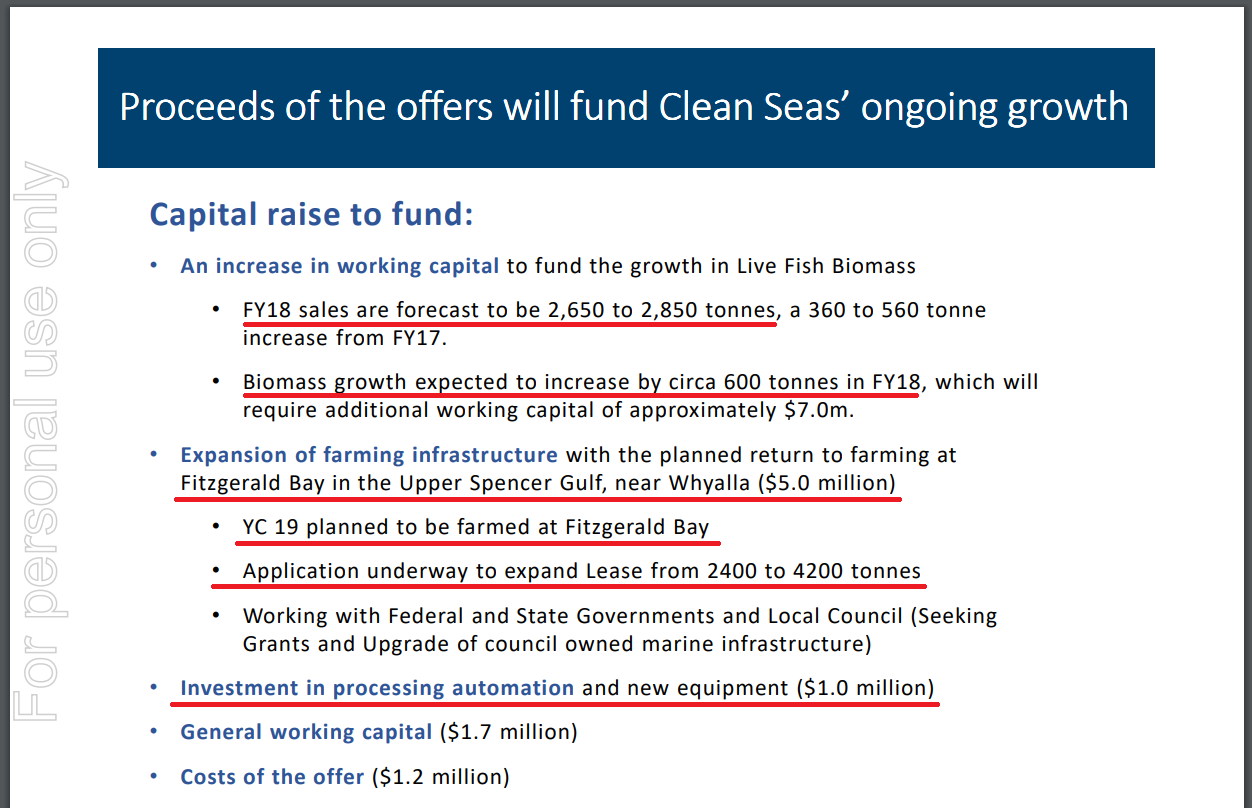The image size is (1252, 808).
Task: Select bold 'Costs of the offer' text
Action: click(x=272, y=777)
